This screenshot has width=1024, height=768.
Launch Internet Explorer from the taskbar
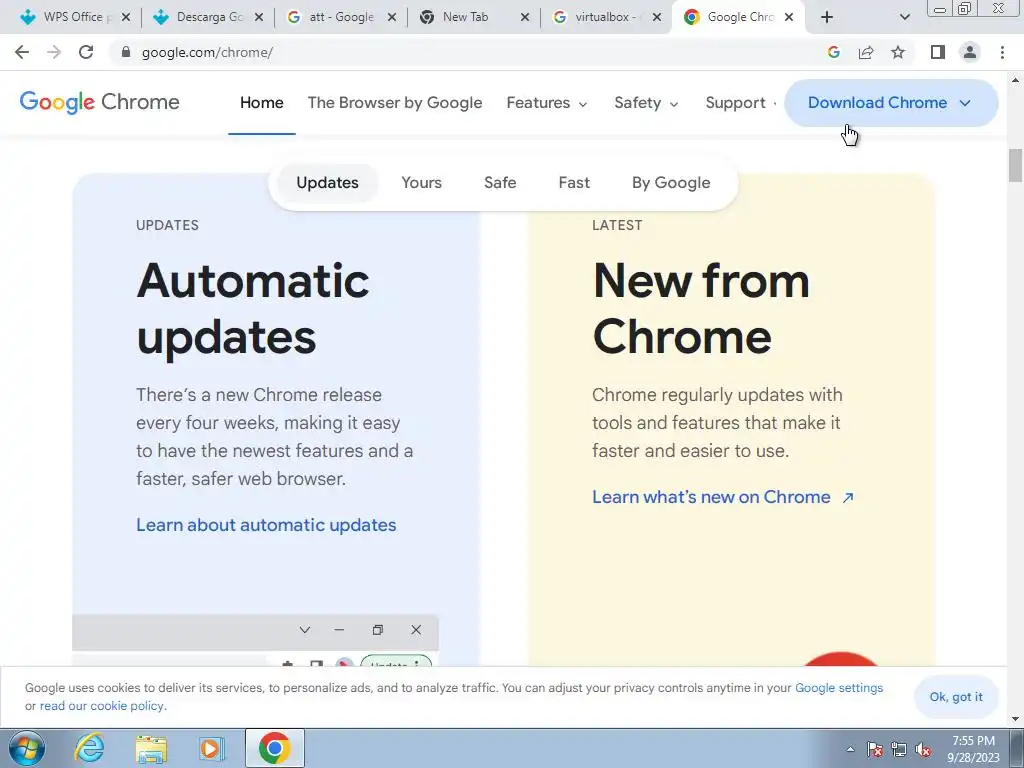[x=89, y=748]
